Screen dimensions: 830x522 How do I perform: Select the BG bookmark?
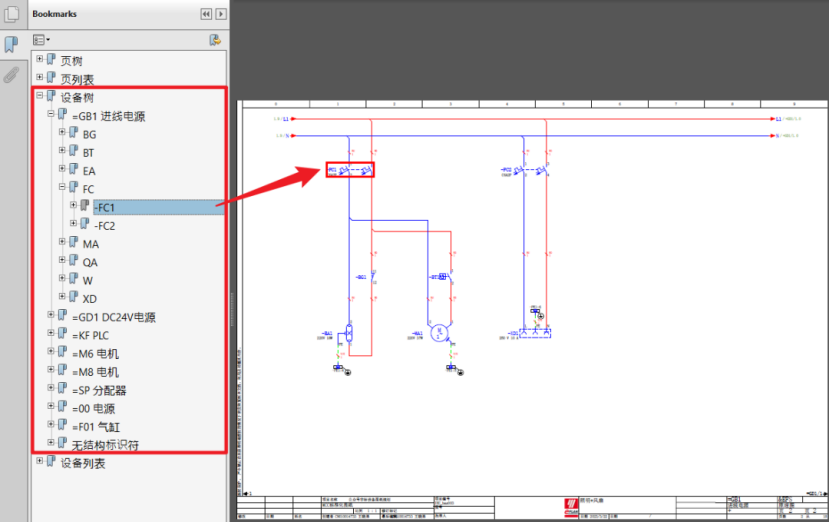pyautogui.click(x=89, y=134)
